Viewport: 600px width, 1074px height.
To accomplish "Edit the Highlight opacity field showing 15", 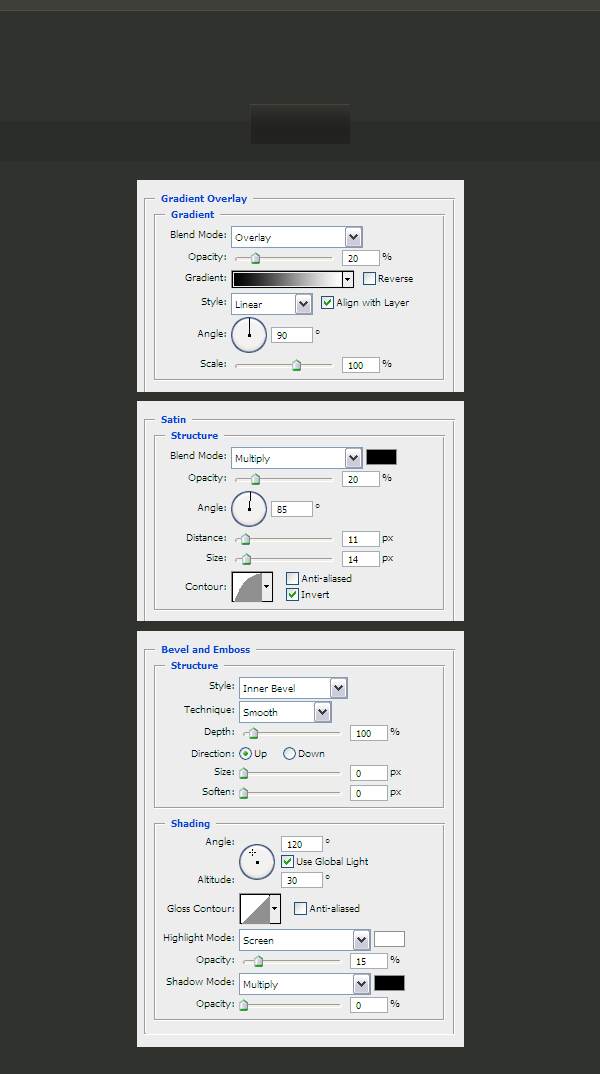I will point(368,961).
